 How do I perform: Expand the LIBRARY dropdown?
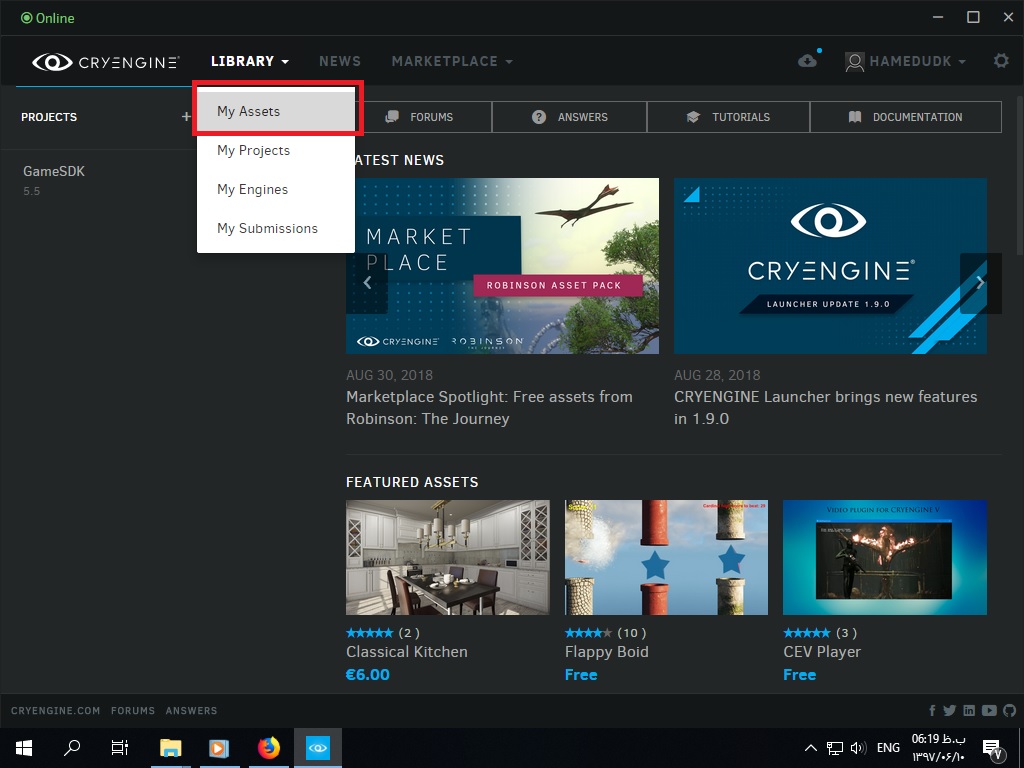click(249, 61)
